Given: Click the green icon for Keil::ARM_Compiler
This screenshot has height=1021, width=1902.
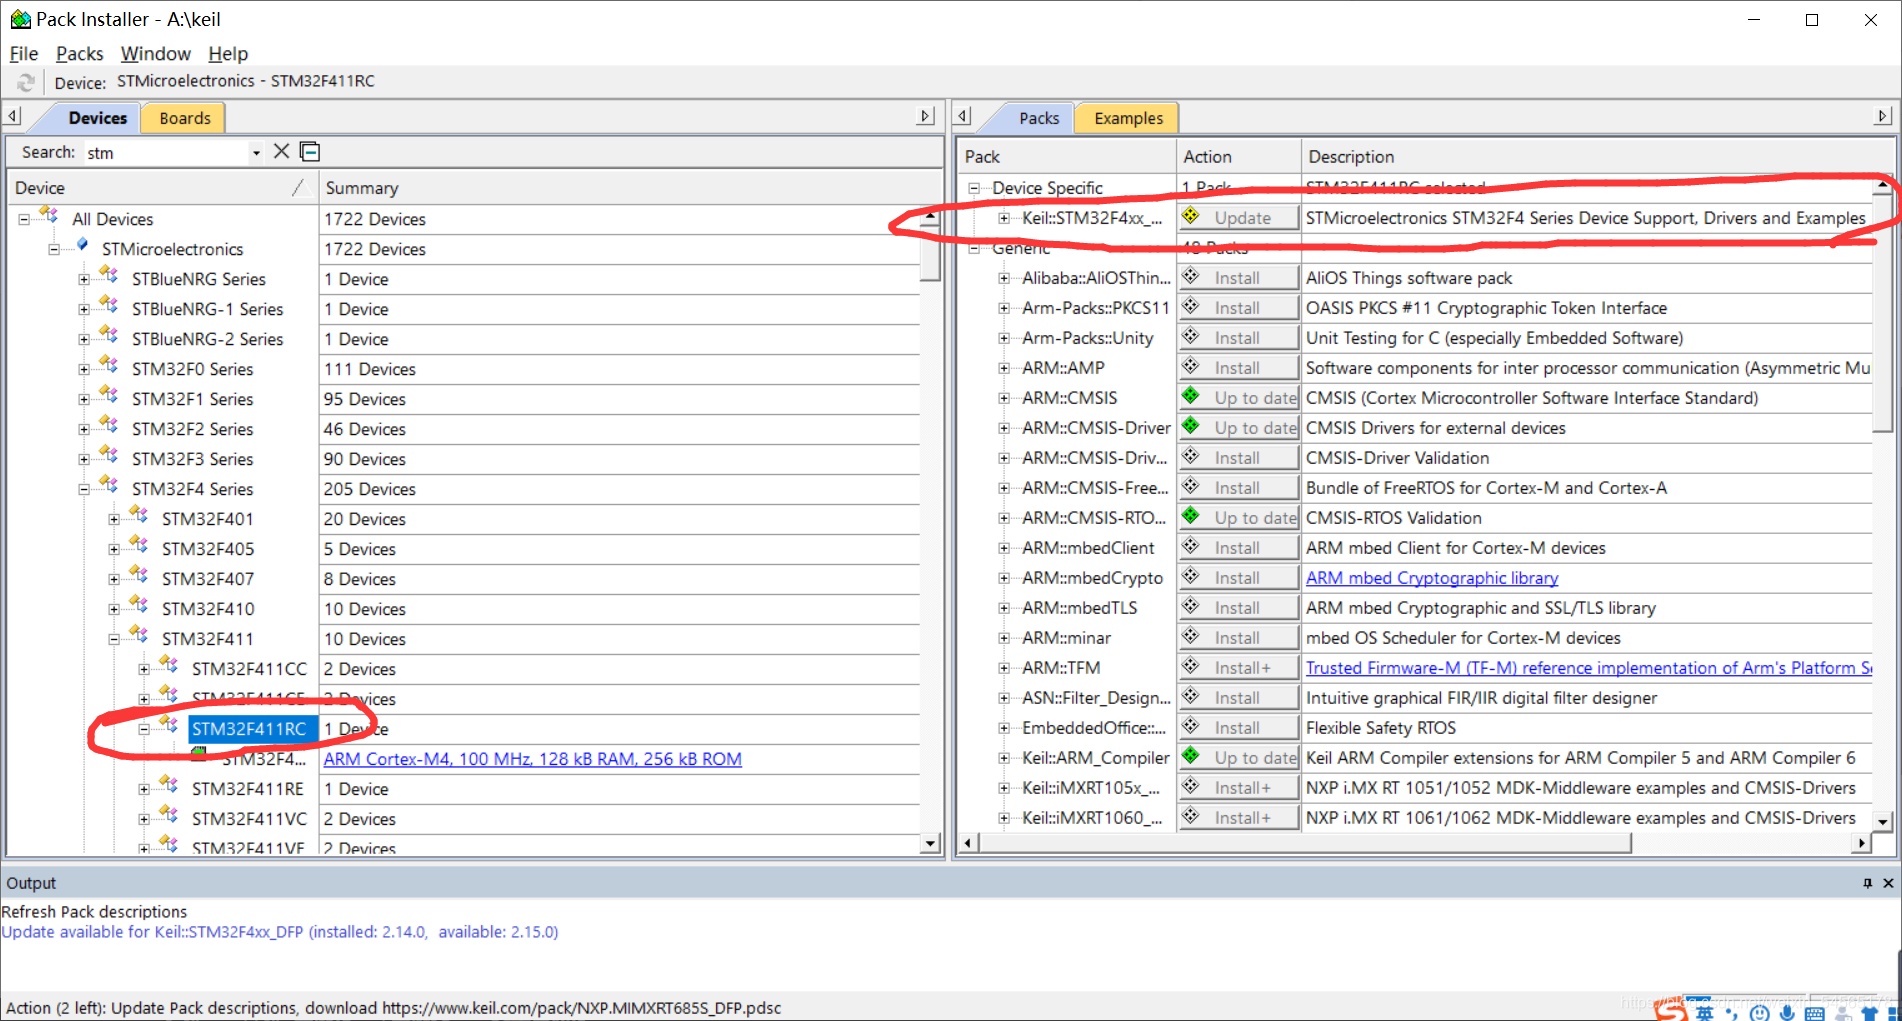Looking at the screenshot, I should [1191, 756].
